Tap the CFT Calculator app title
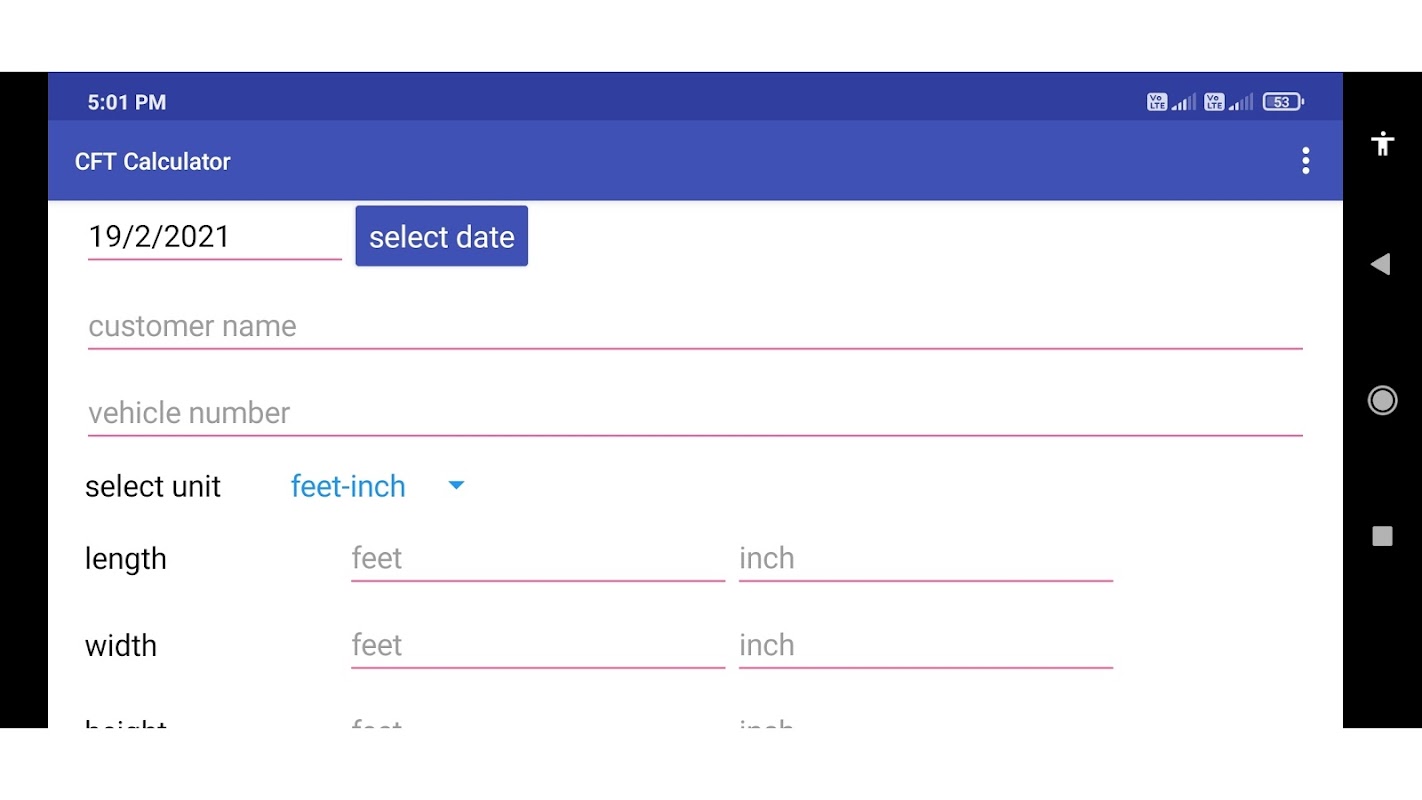Screen dimensions: 1422x800 (153, 162)
